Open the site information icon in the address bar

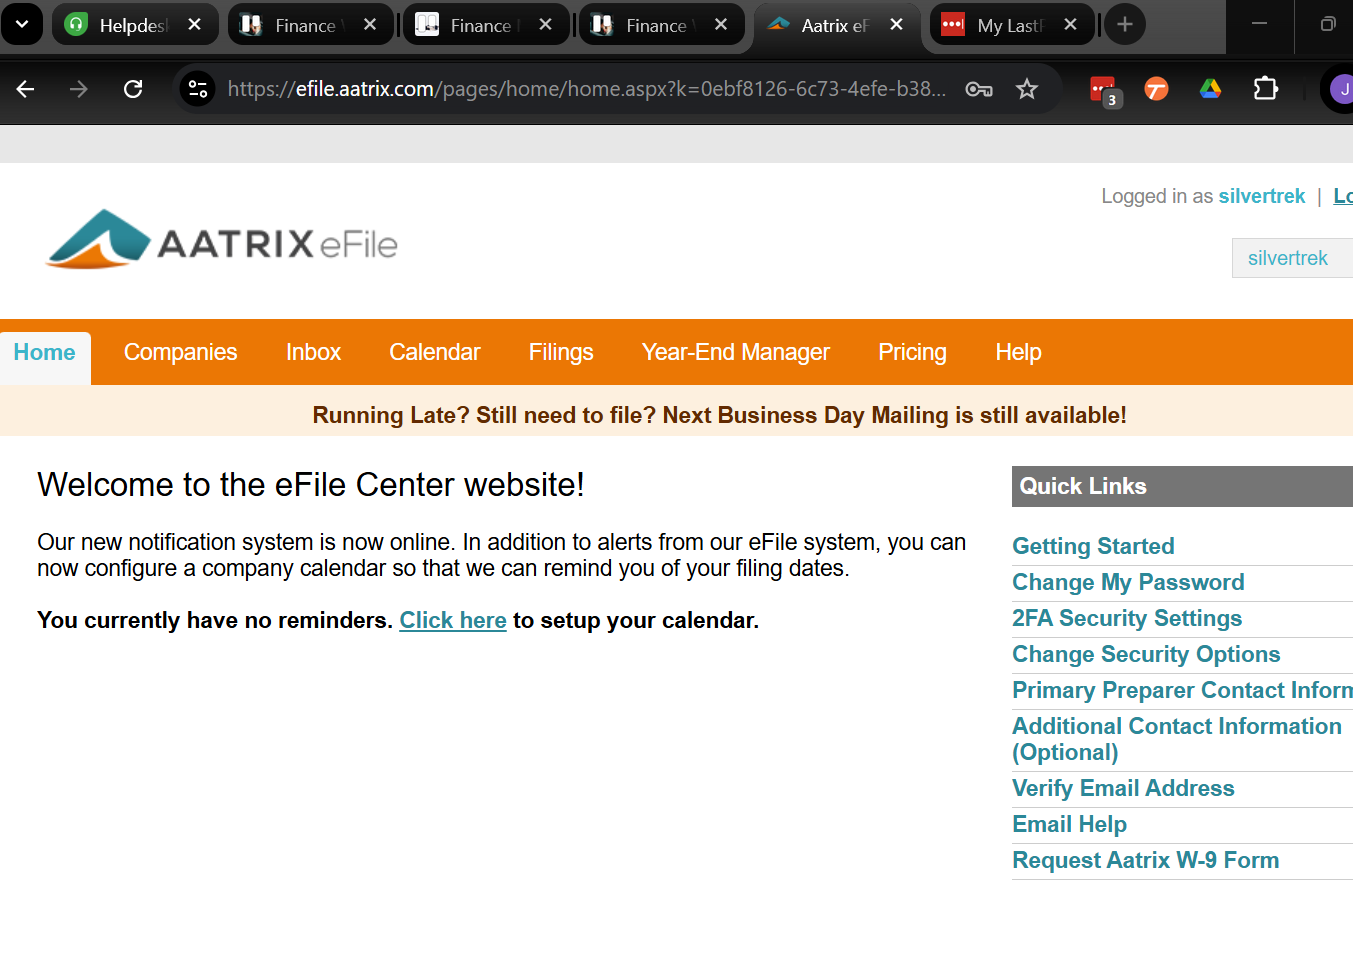pos(198,89)
